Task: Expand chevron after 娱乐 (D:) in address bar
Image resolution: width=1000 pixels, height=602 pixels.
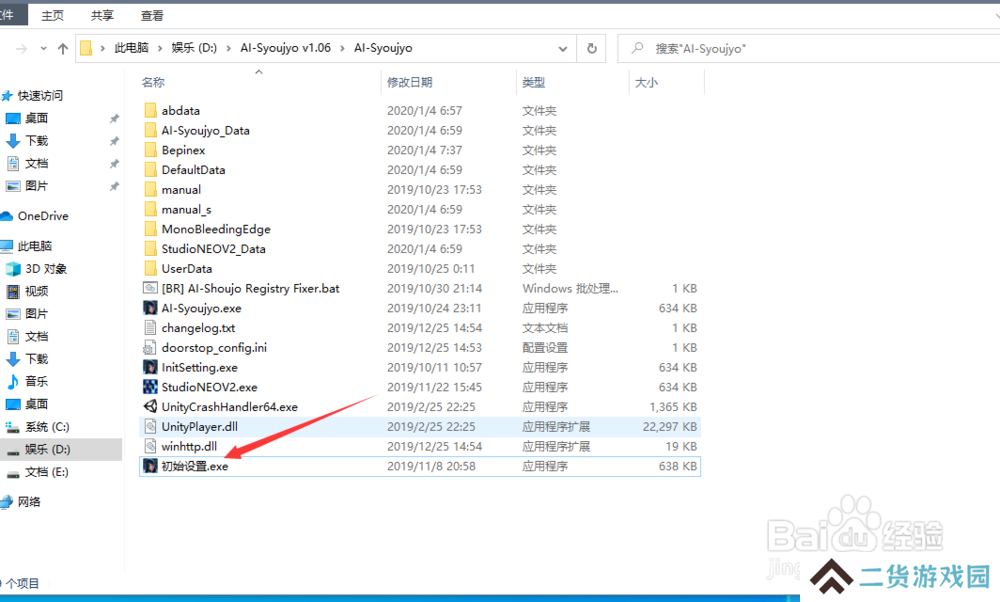Action: coord(228,48)
